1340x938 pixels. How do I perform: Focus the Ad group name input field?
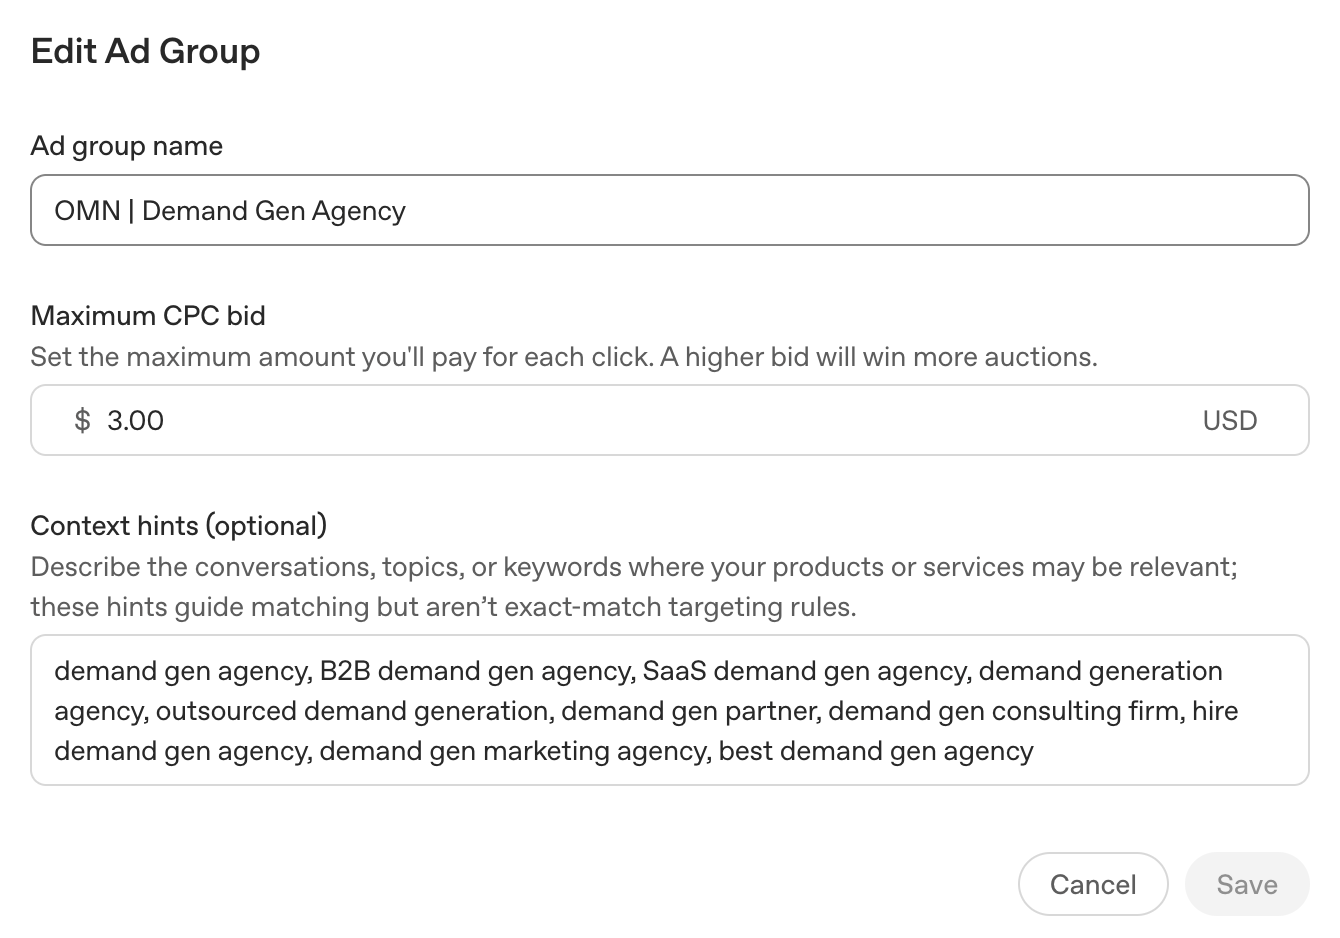click(670, 210)
